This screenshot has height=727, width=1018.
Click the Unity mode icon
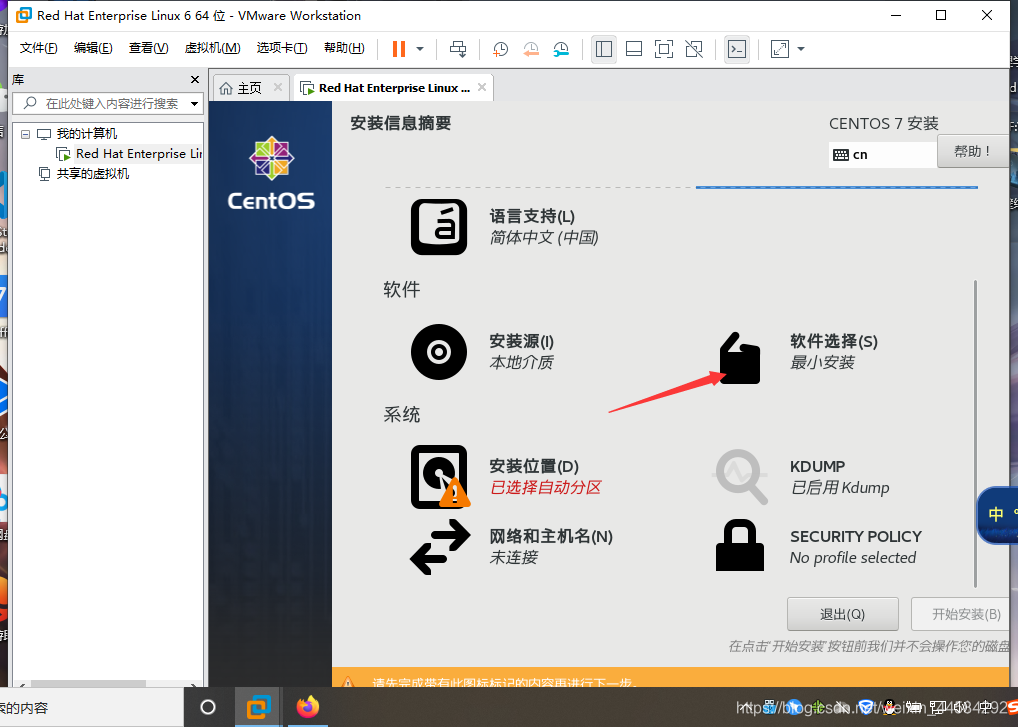[x=693, y=49]
